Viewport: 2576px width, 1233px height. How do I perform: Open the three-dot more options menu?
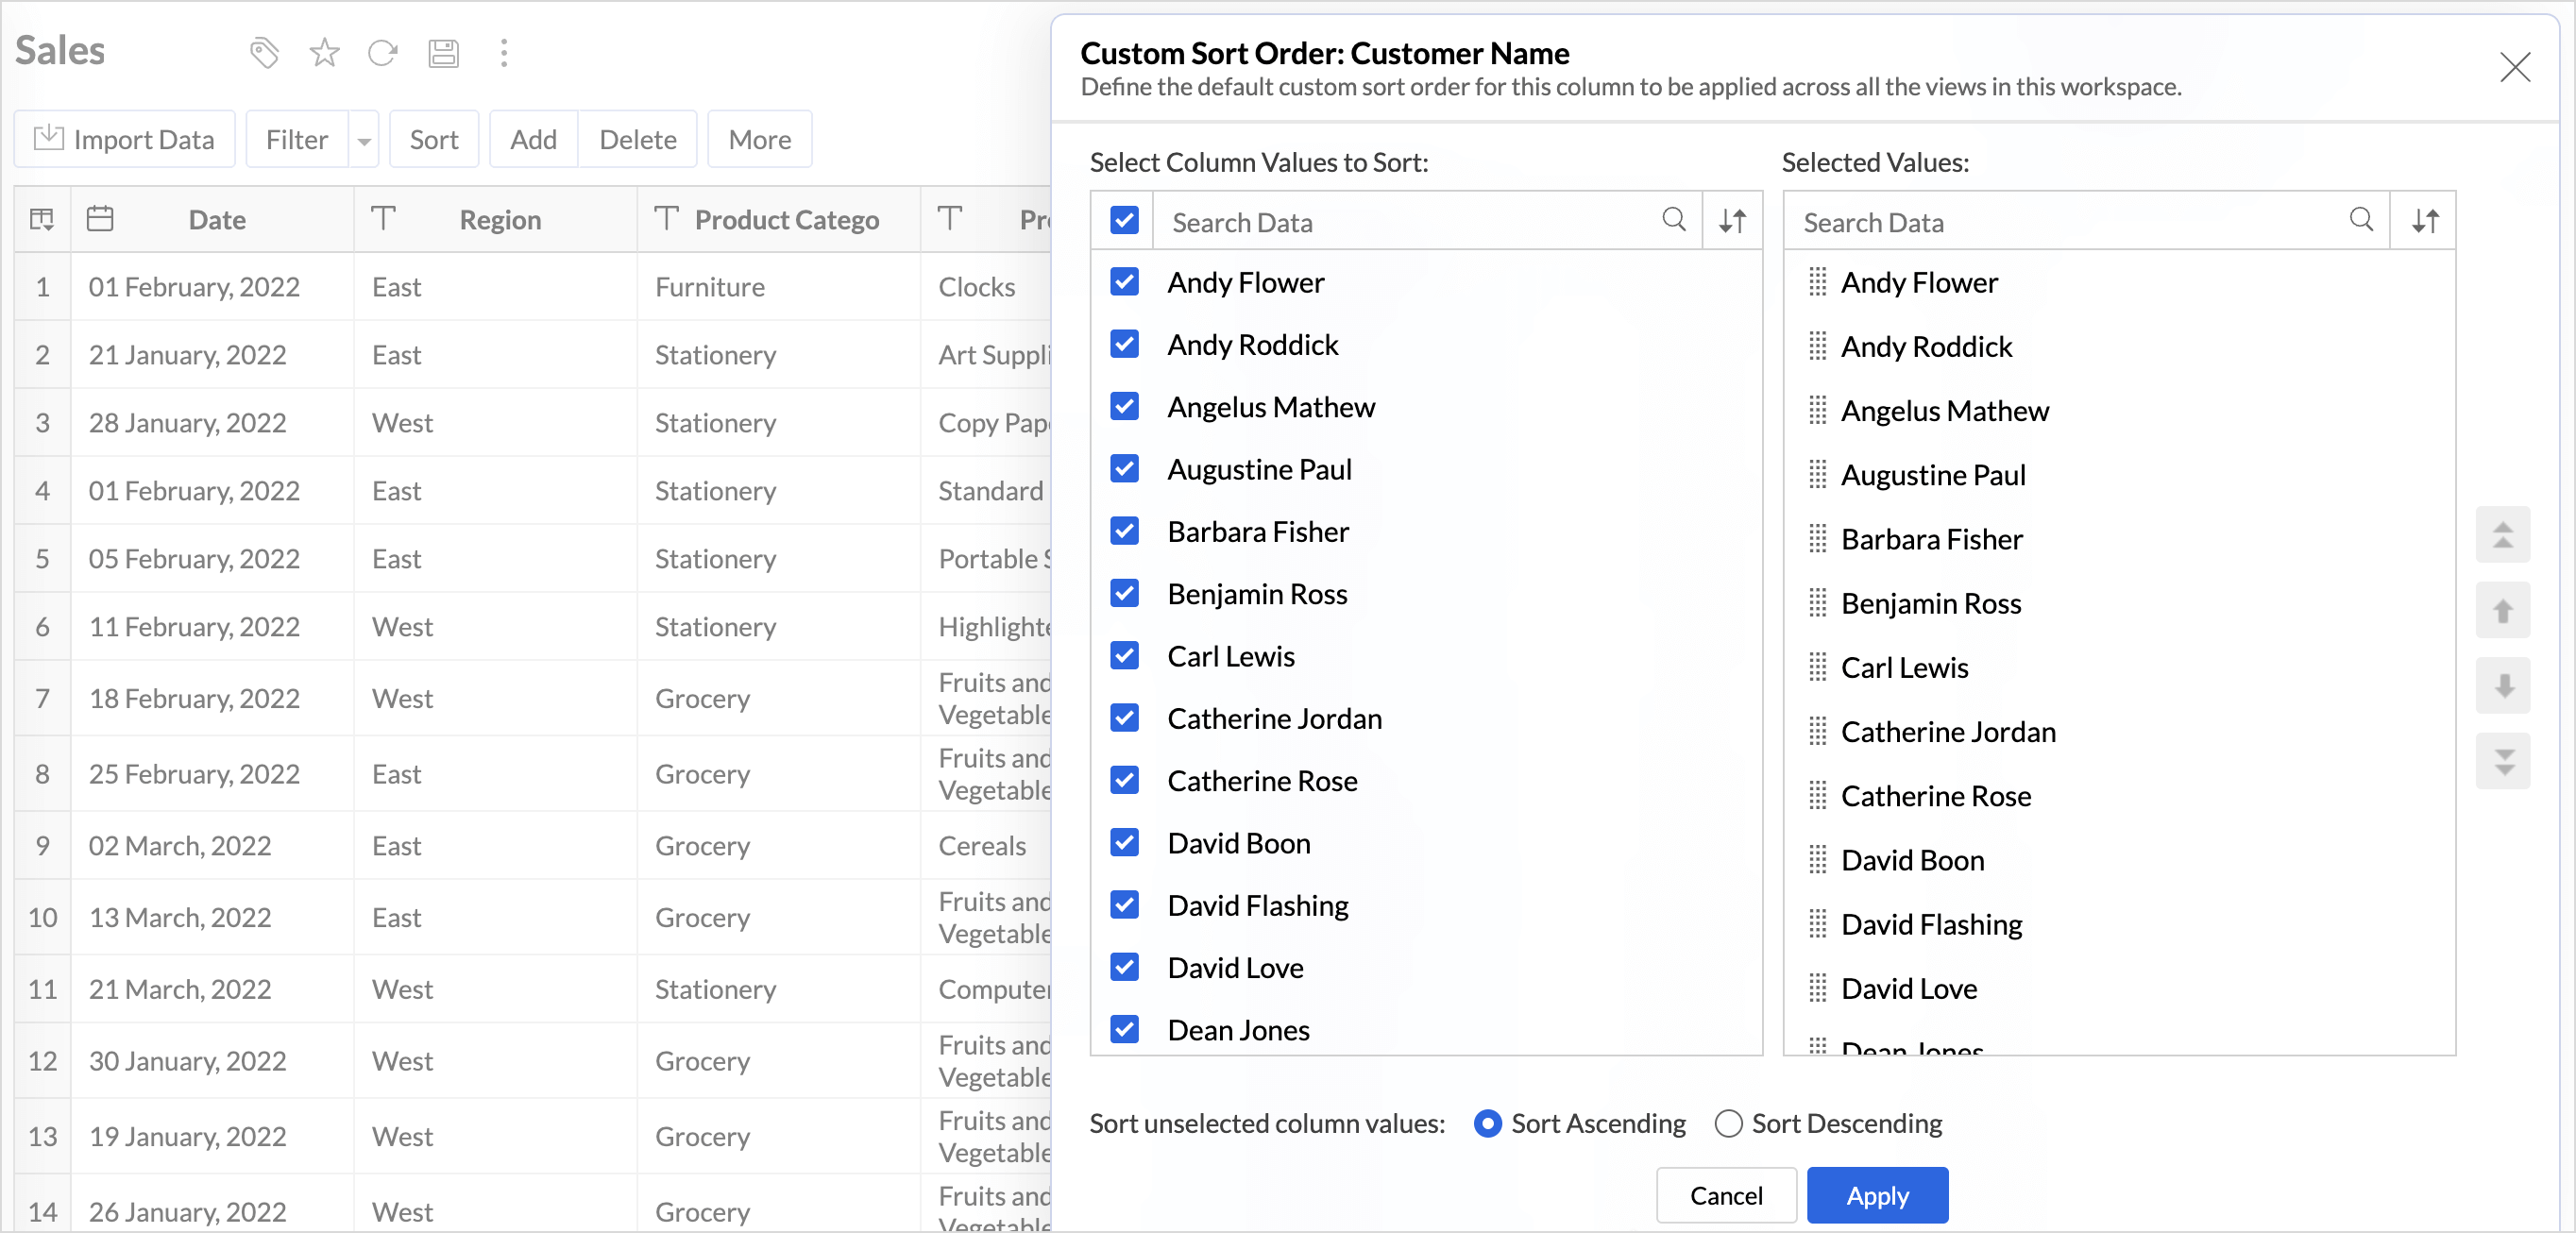point(504,52)
